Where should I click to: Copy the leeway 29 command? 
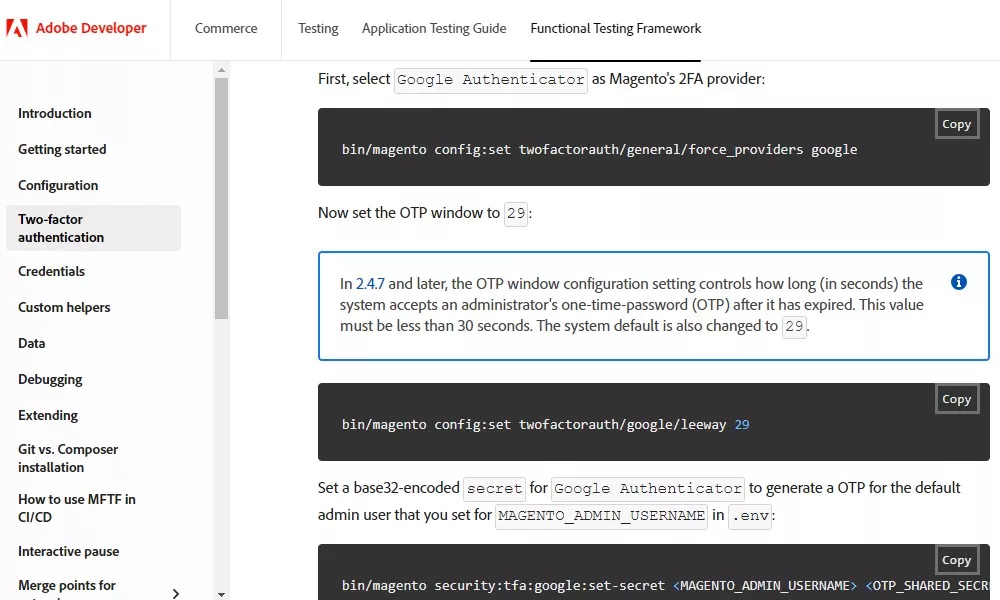(956, 399)
